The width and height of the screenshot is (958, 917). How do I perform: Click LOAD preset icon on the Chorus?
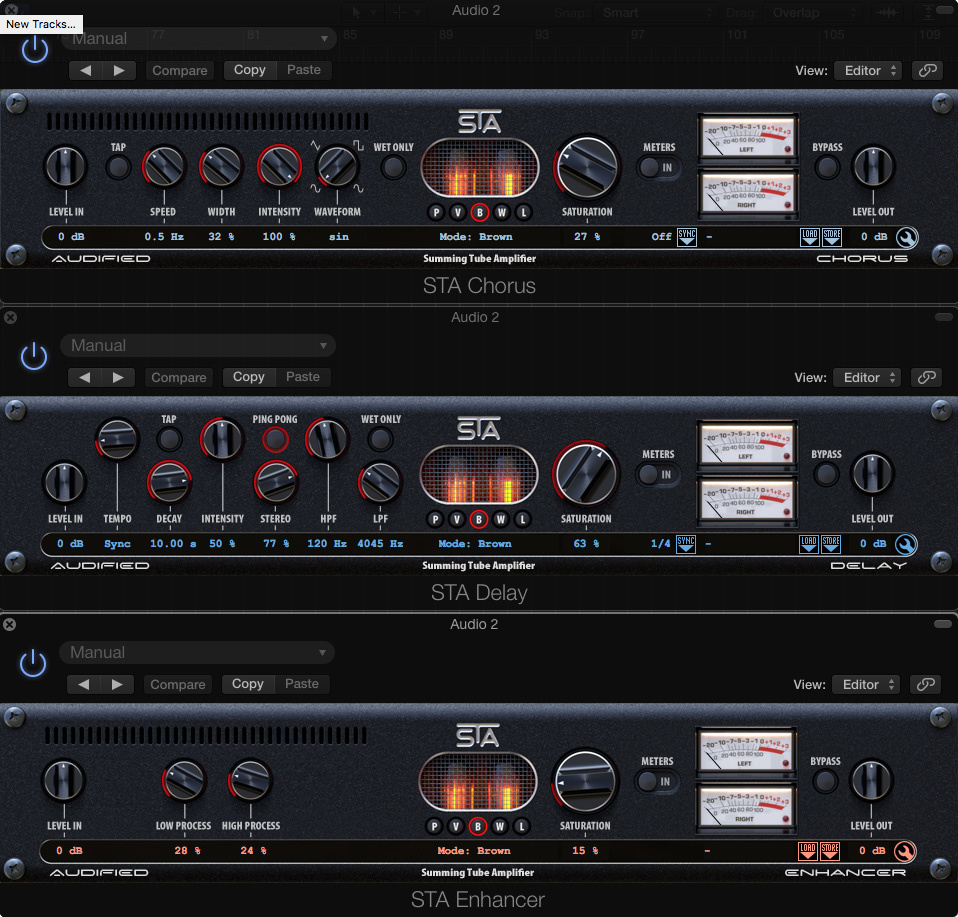tap(810, 237)
